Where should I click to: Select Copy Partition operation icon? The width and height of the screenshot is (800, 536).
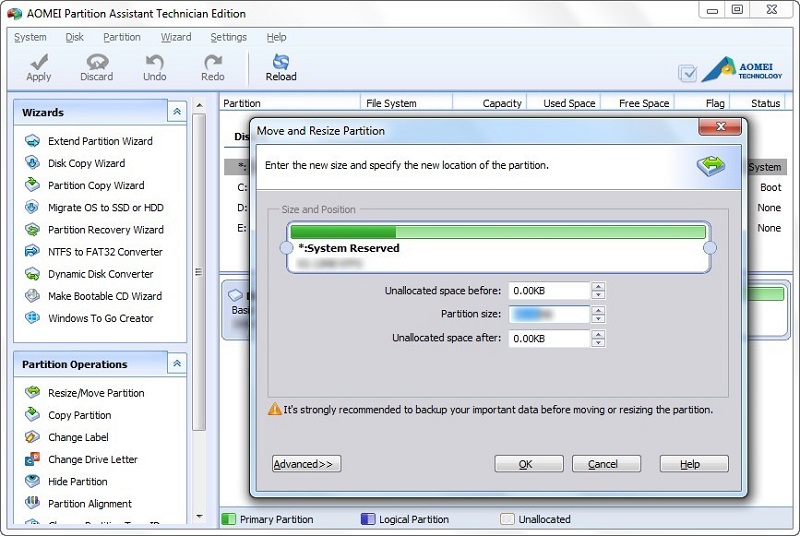tap(32, 414)
